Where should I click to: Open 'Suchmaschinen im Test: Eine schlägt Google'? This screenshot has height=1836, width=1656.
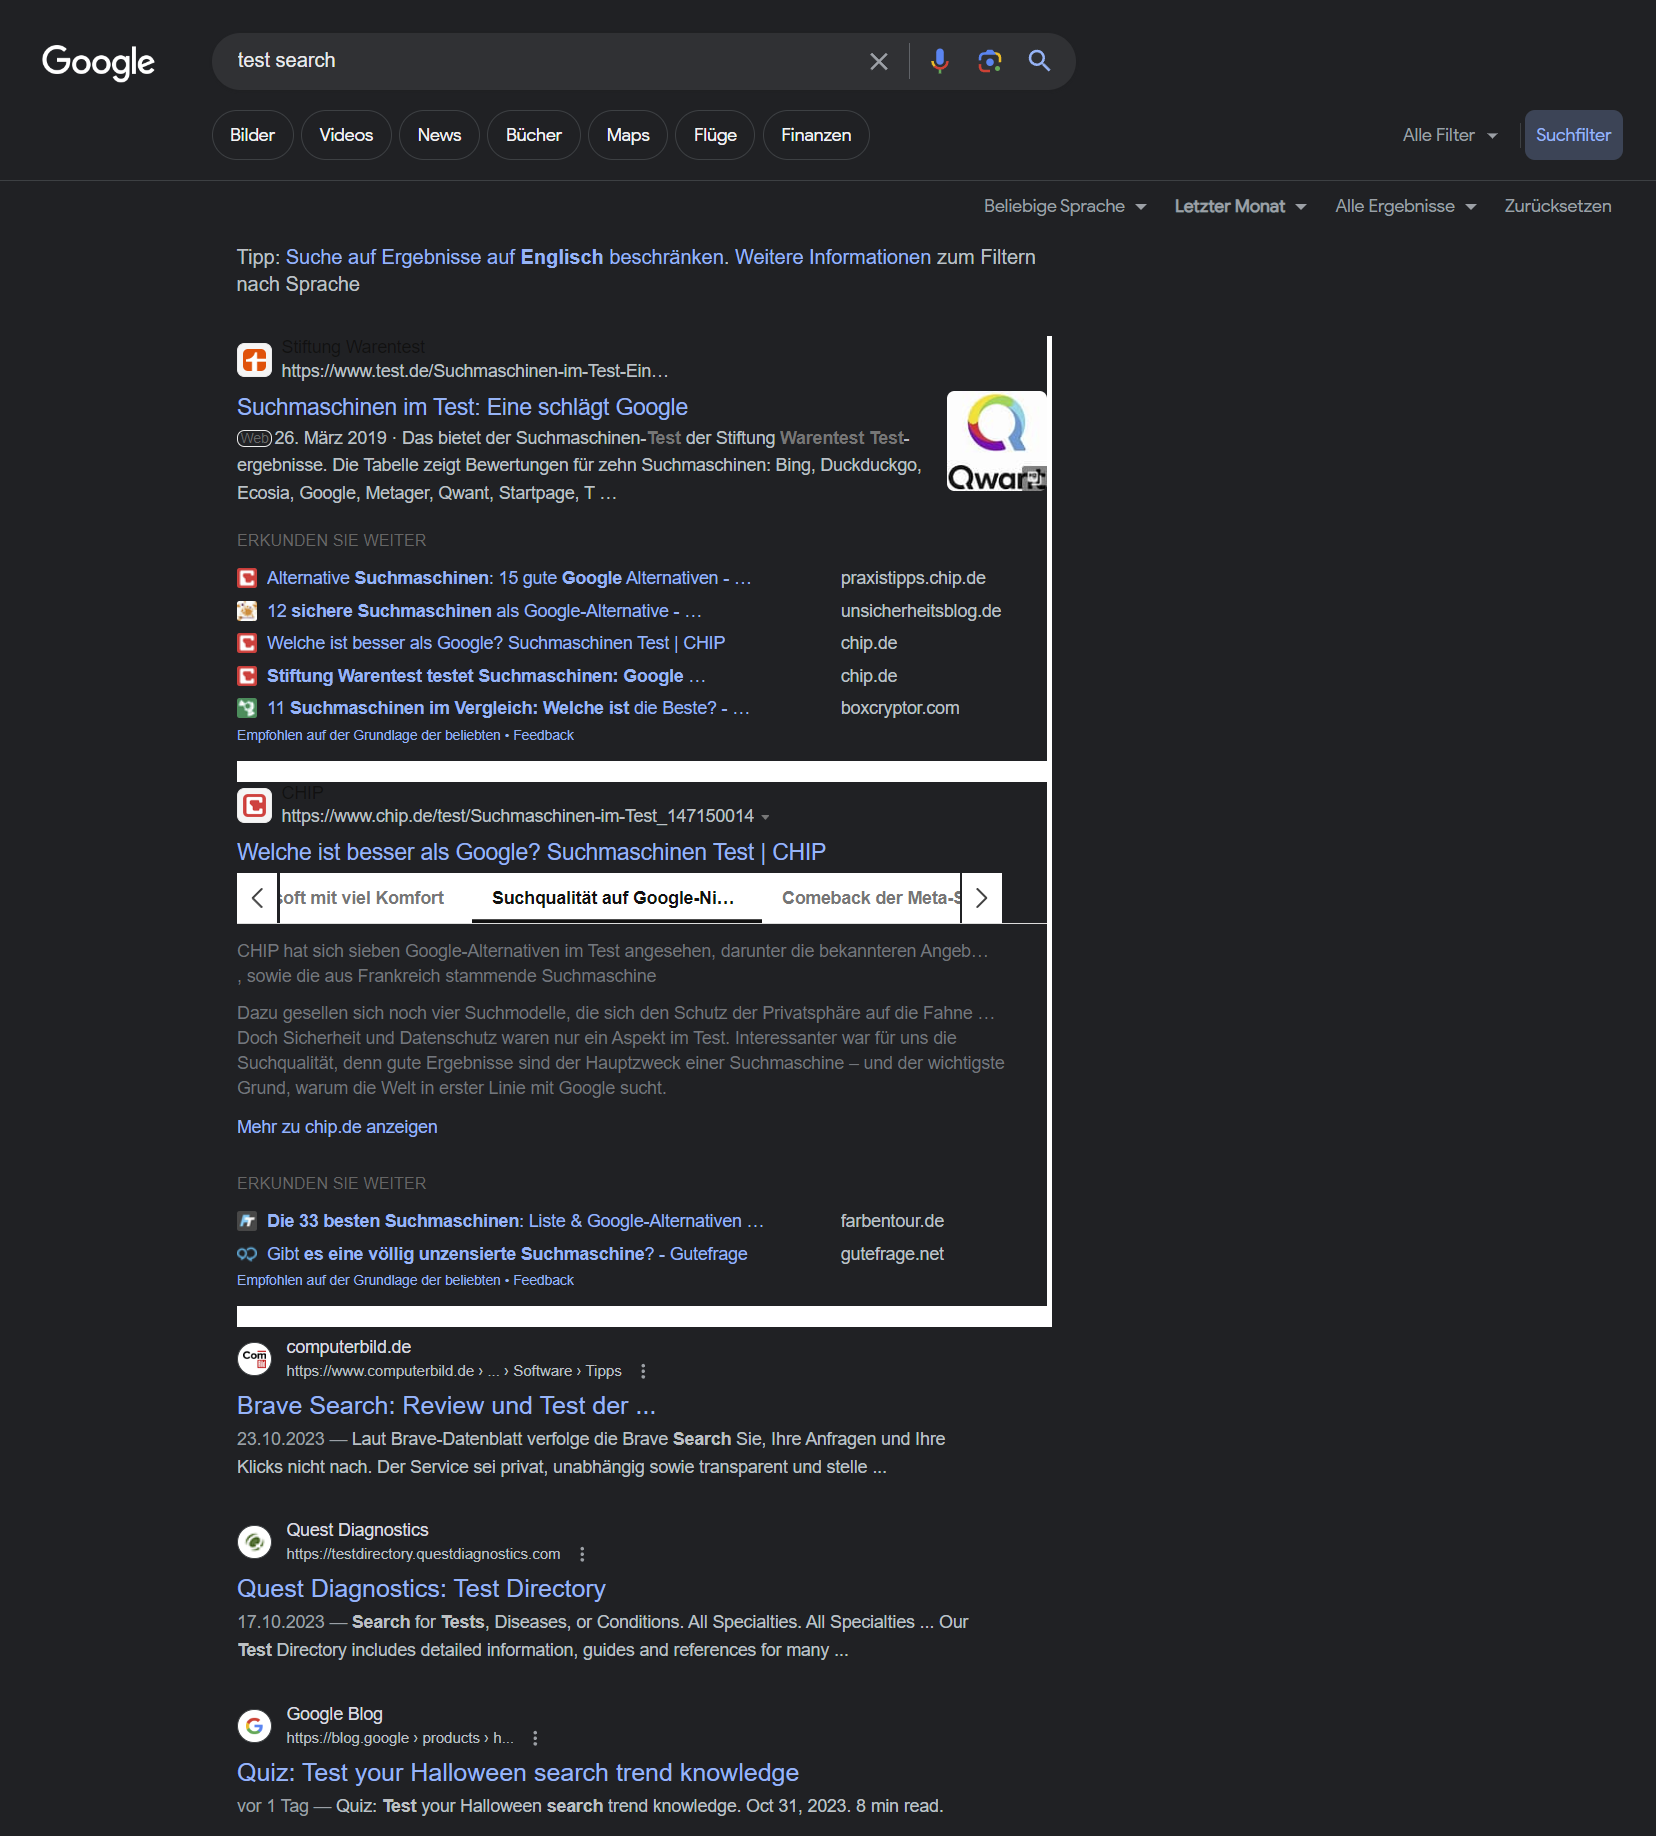[x=462, y=407]
